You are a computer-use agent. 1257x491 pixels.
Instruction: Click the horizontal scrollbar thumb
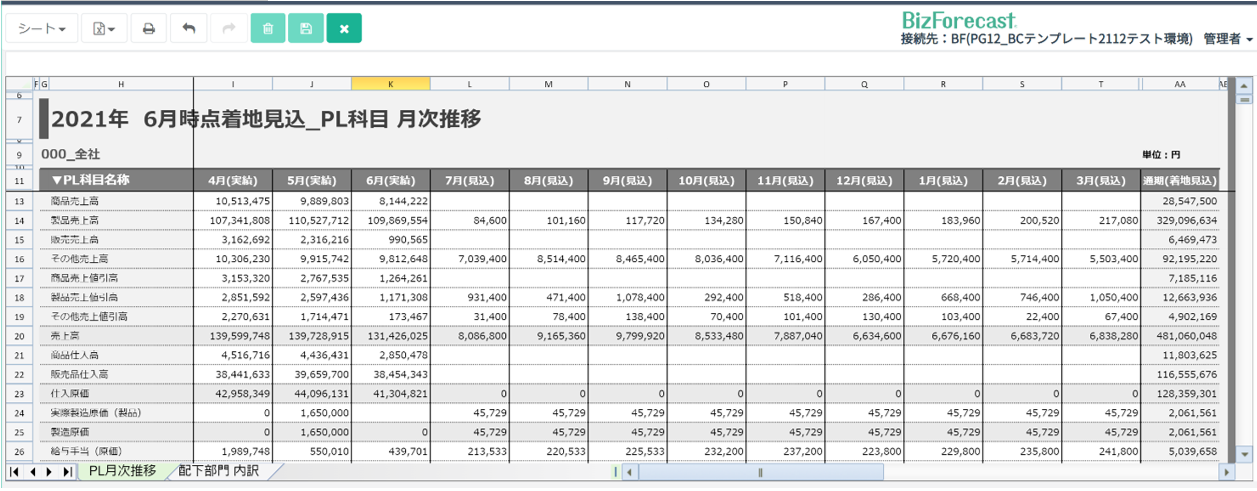coord(760,472)
